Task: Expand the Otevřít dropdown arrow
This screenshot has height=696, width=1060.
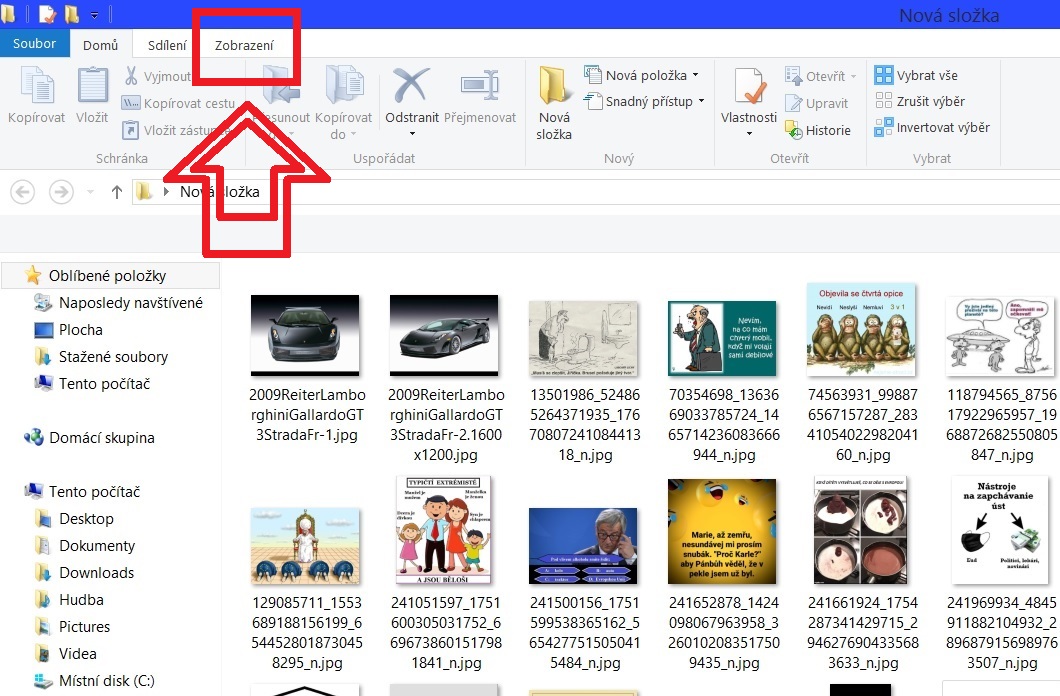Action: 853,76
